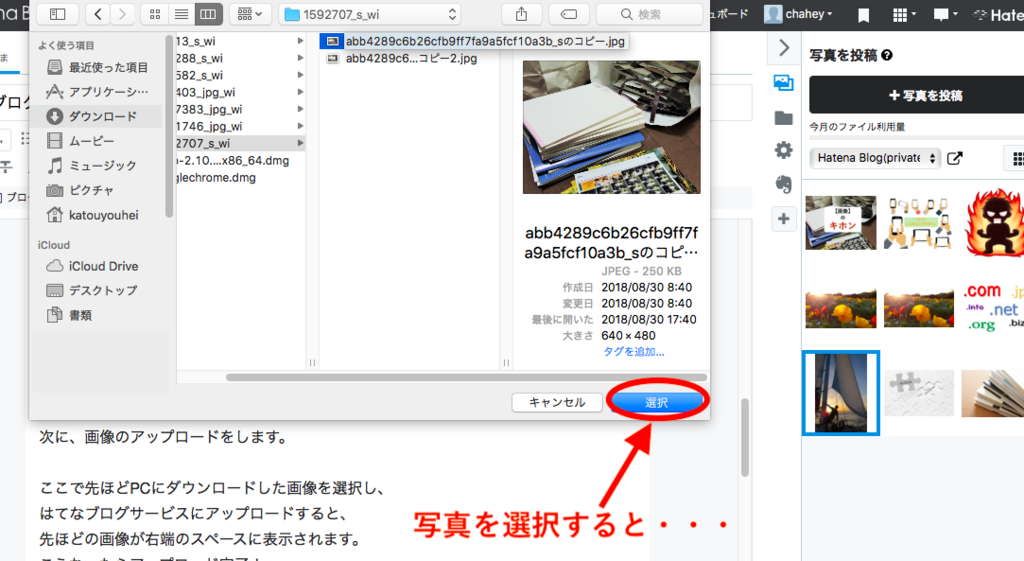Expand the 13_s_wi folder arrow
The image size is (1024, 561).
tap(300, 41)
